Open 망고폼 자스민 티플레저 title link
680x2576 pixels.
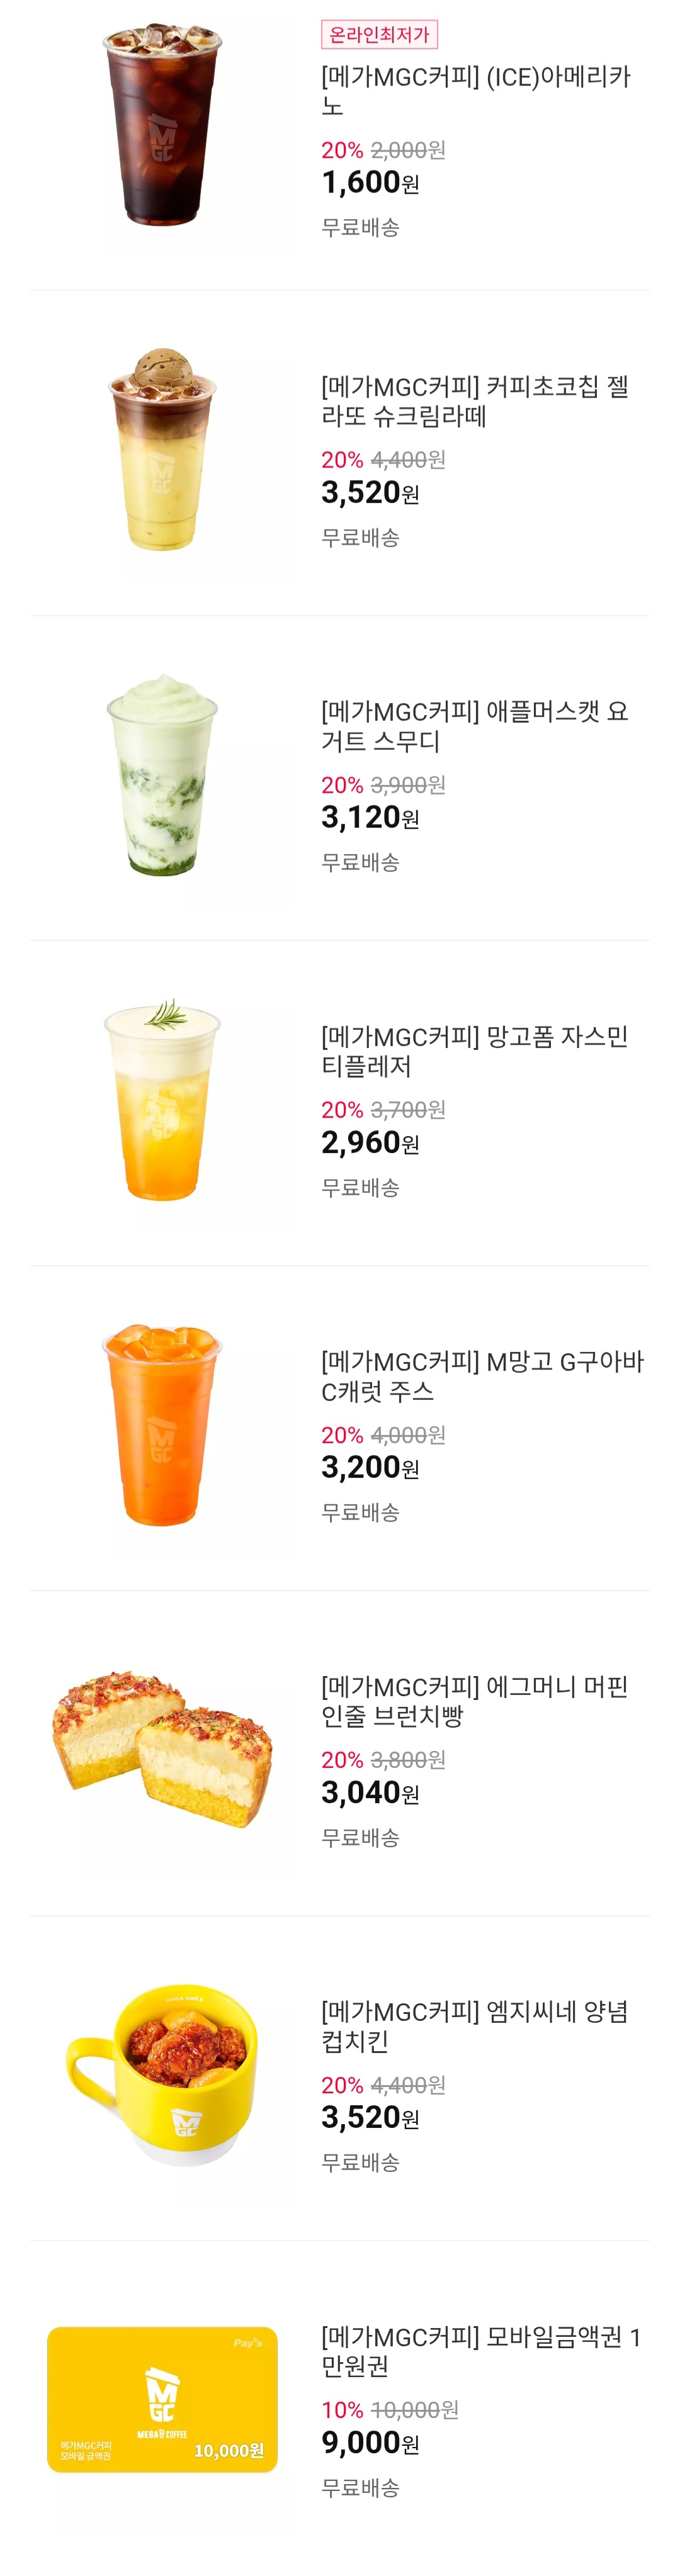point(475,1051)
